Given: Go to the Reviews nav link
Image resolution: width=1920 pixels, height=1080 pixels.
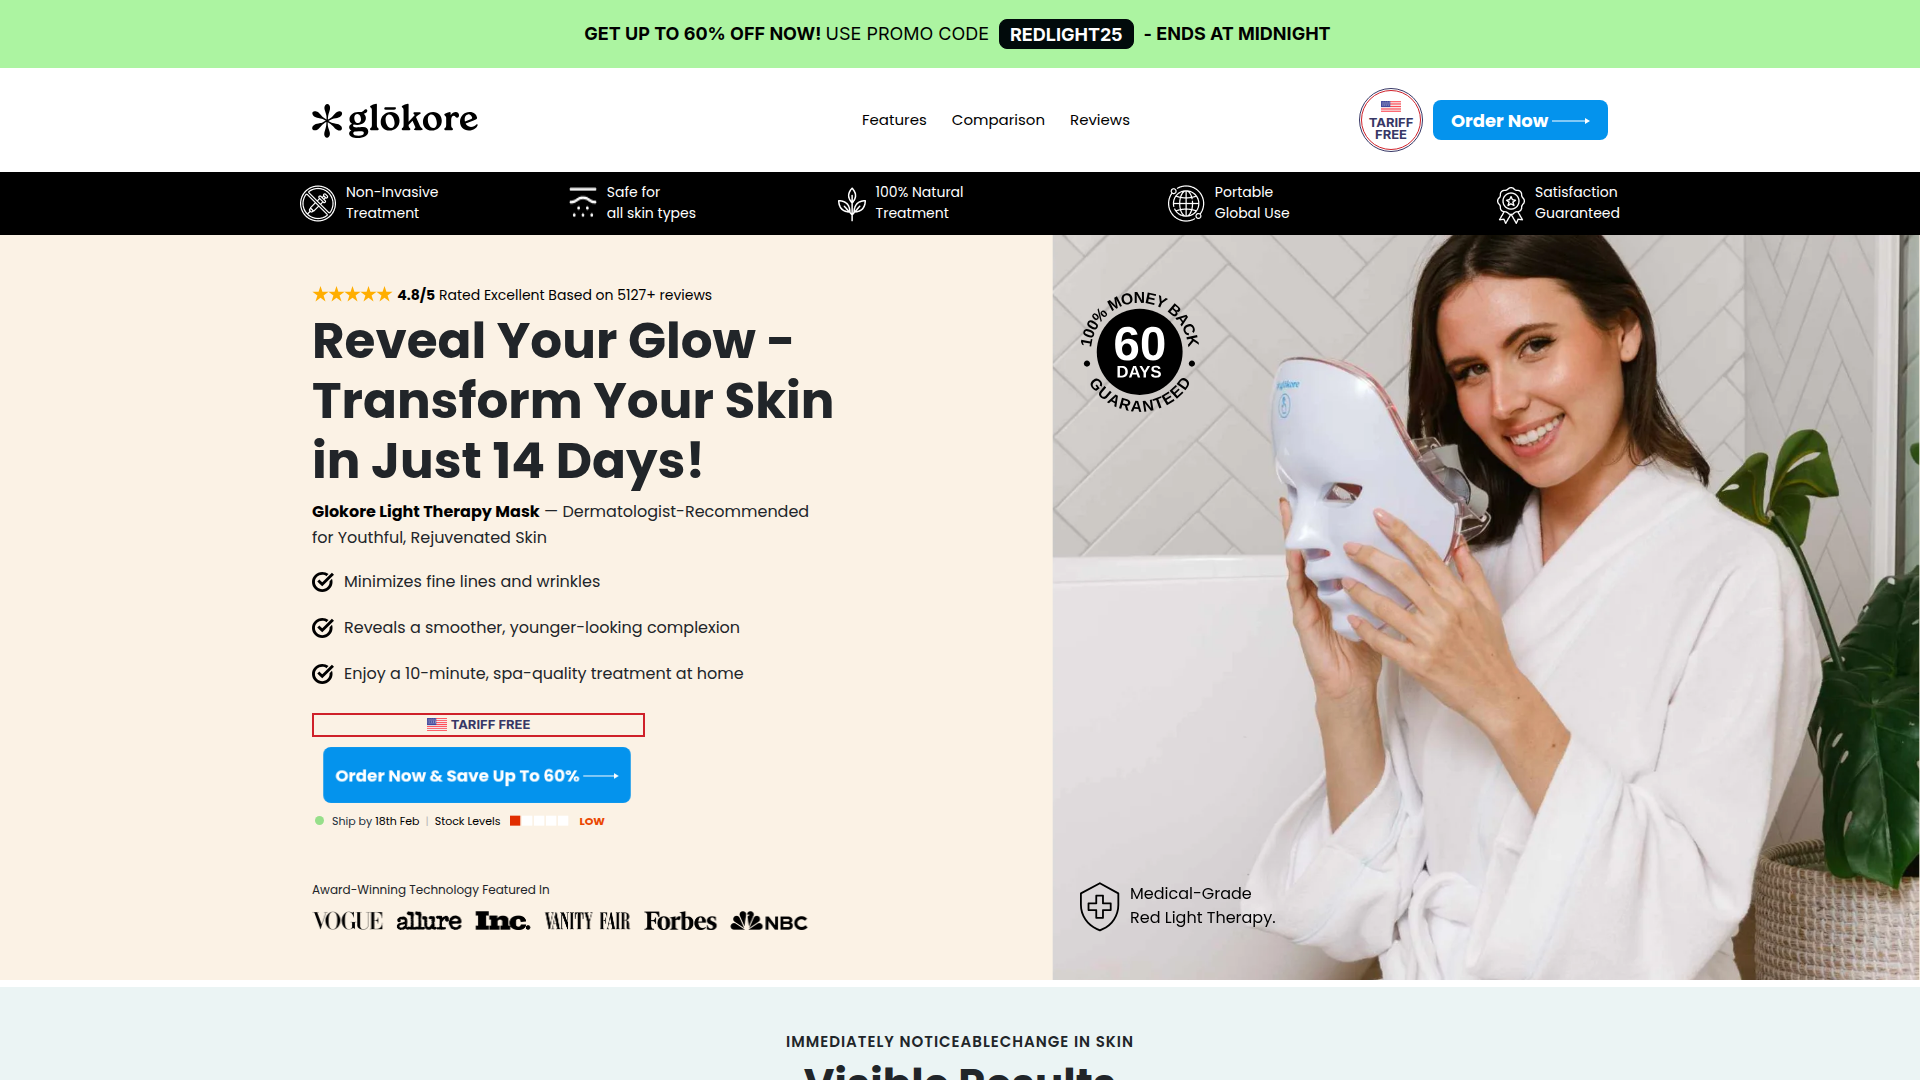Looking at the screenshot, I should coord(1099,120).
